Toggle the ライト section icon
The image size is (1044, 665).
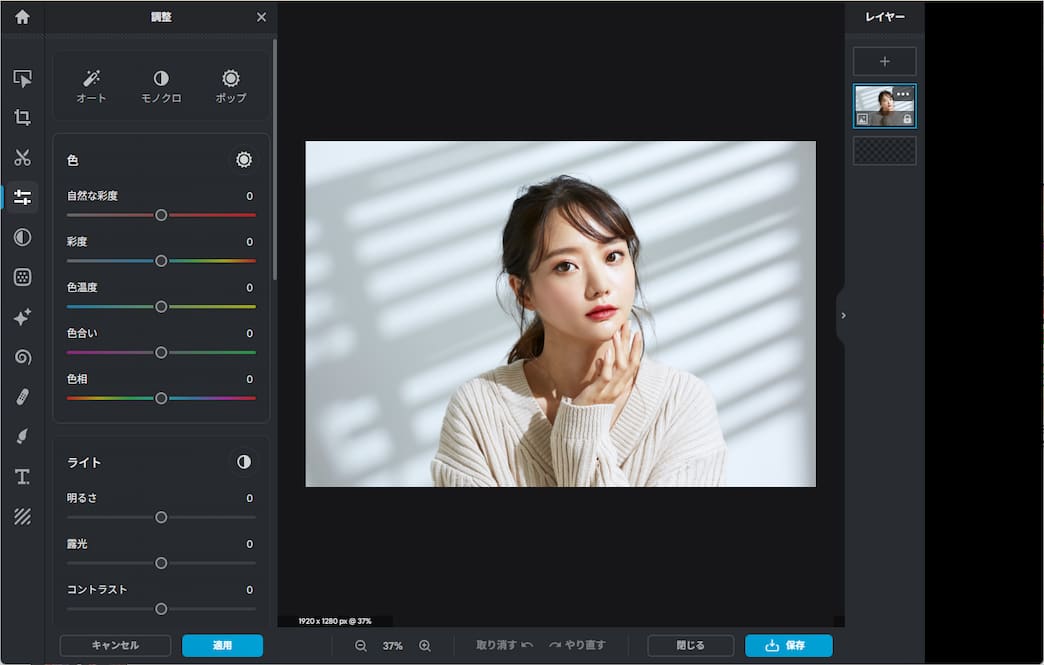pos(244,462)
